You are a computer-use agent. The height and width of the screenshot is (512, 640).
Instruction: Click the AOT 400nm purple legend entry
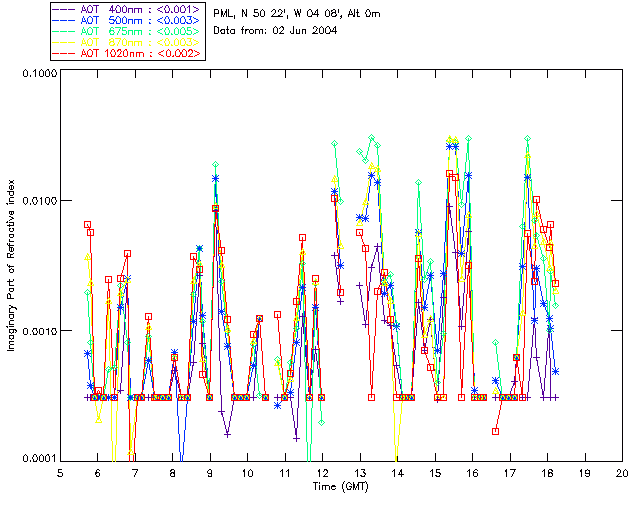(x=128, y=9)
